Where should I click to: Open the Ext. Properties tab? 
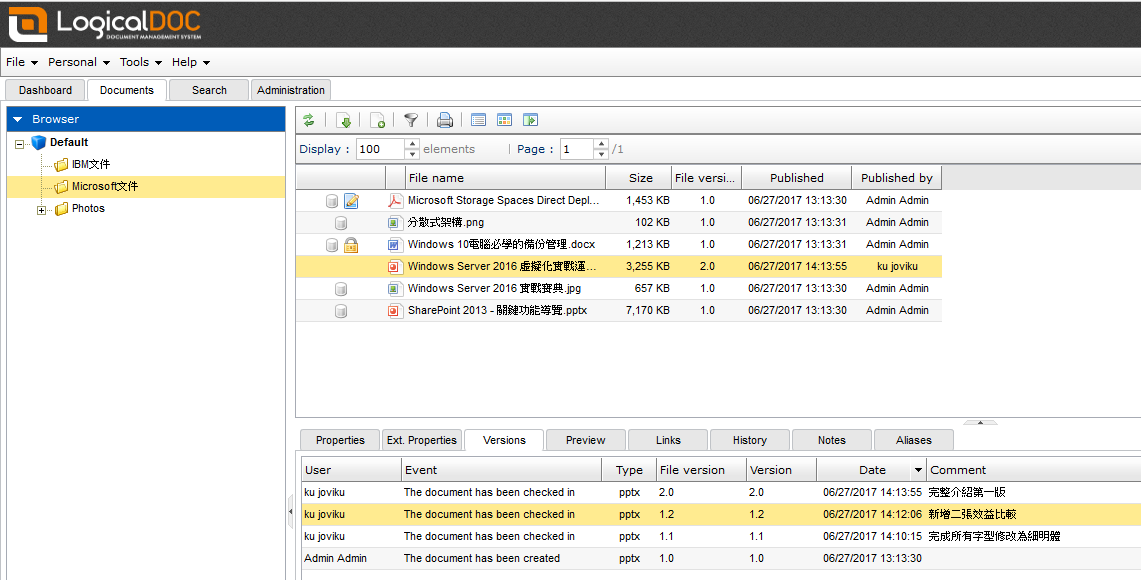(x=422, y=440)
